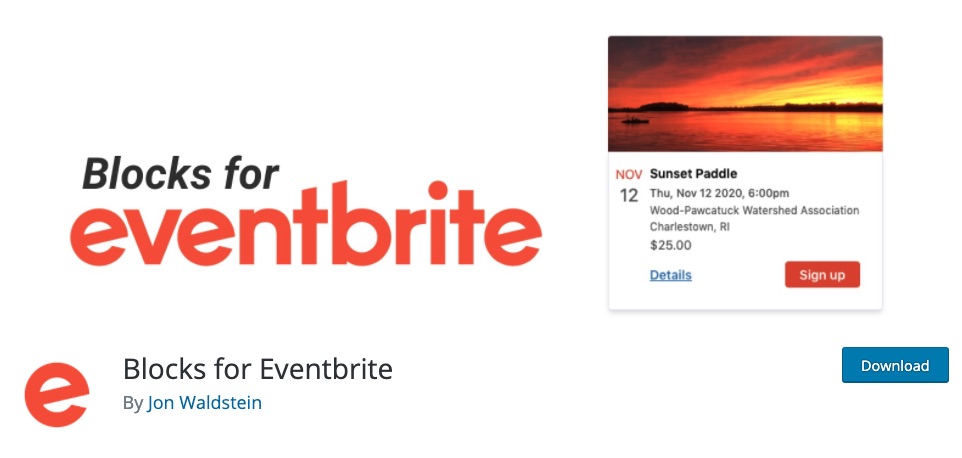Open the Jon Waldstein author link
The width and height of the screenshot is (962, 458).
click(204, 403)
